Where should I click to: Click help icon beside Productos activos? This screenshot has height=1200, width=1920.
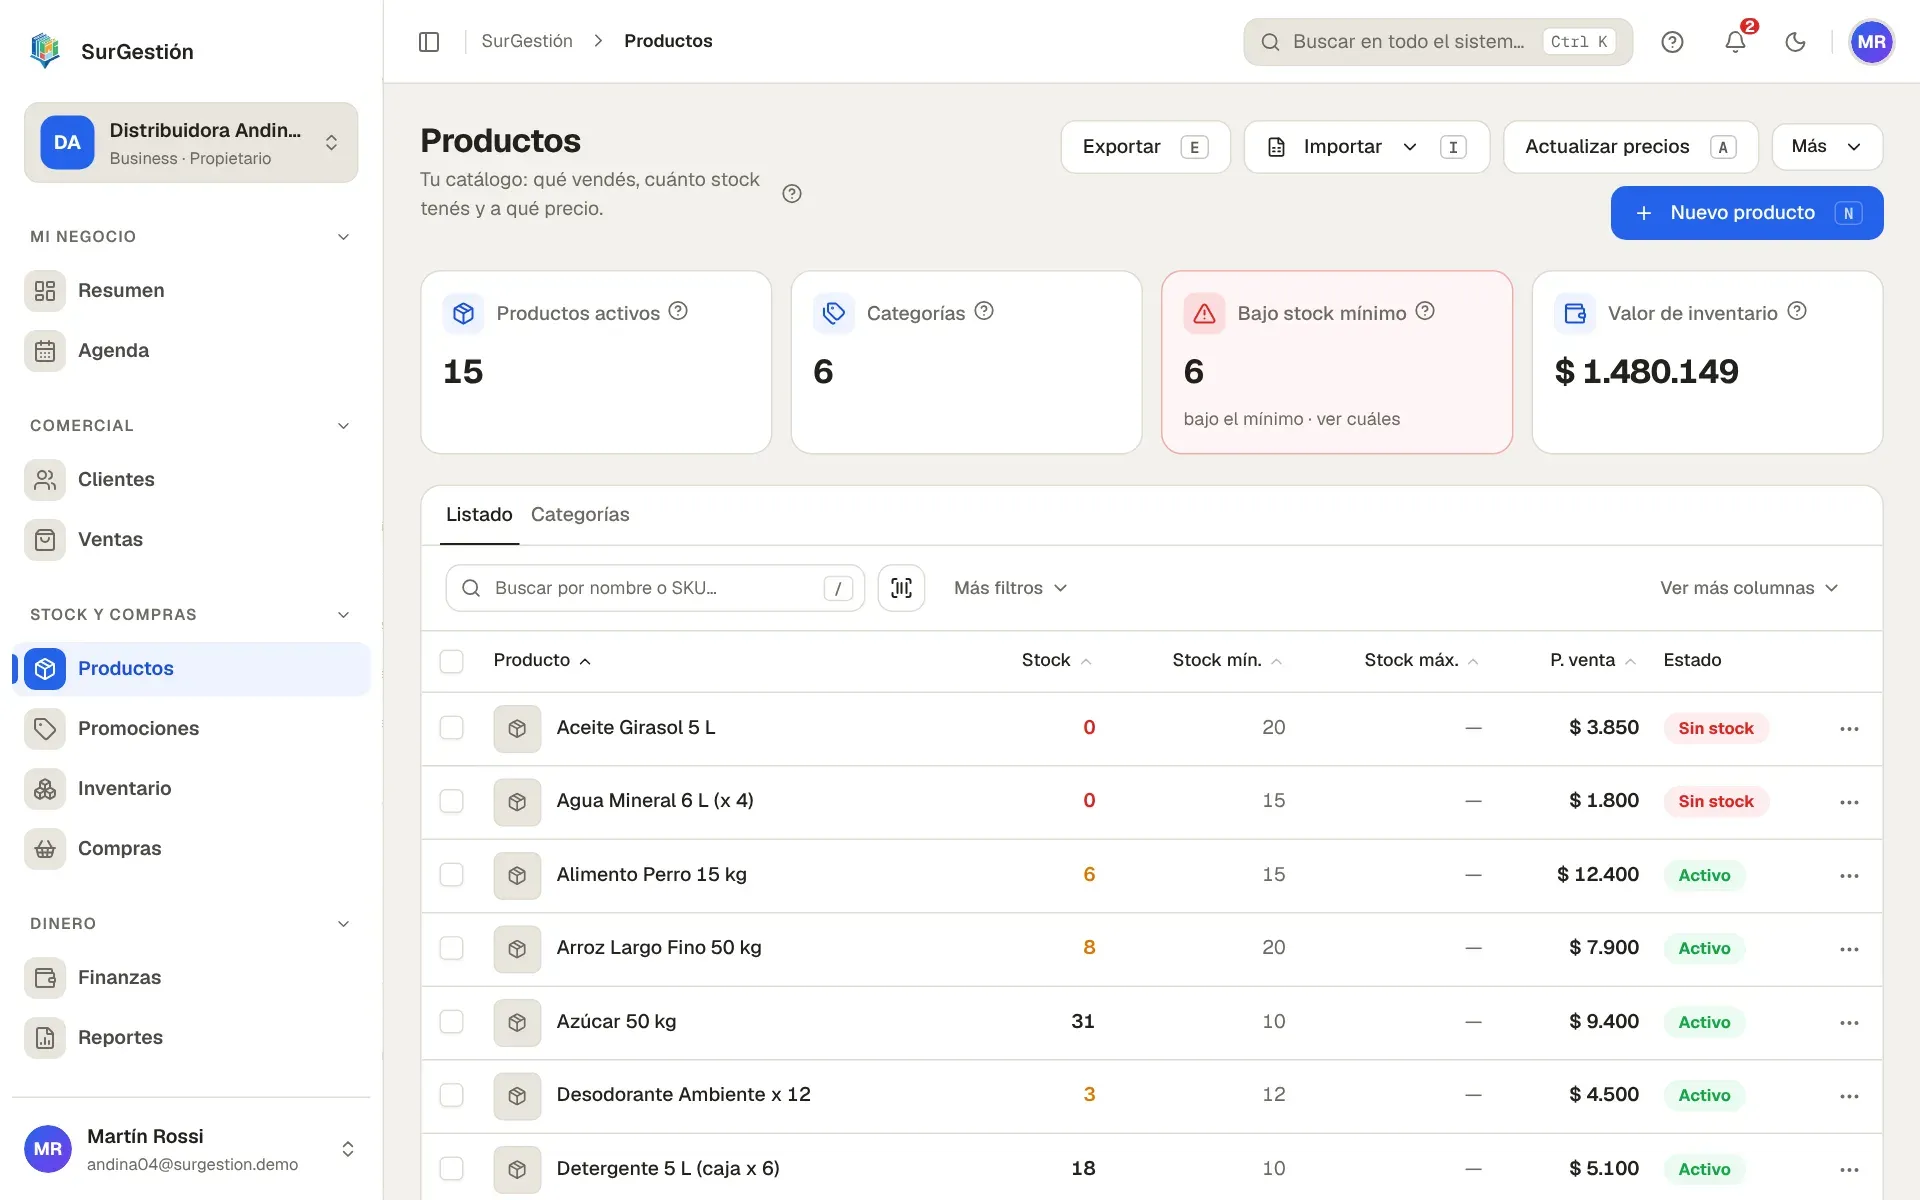click(678, 311)
